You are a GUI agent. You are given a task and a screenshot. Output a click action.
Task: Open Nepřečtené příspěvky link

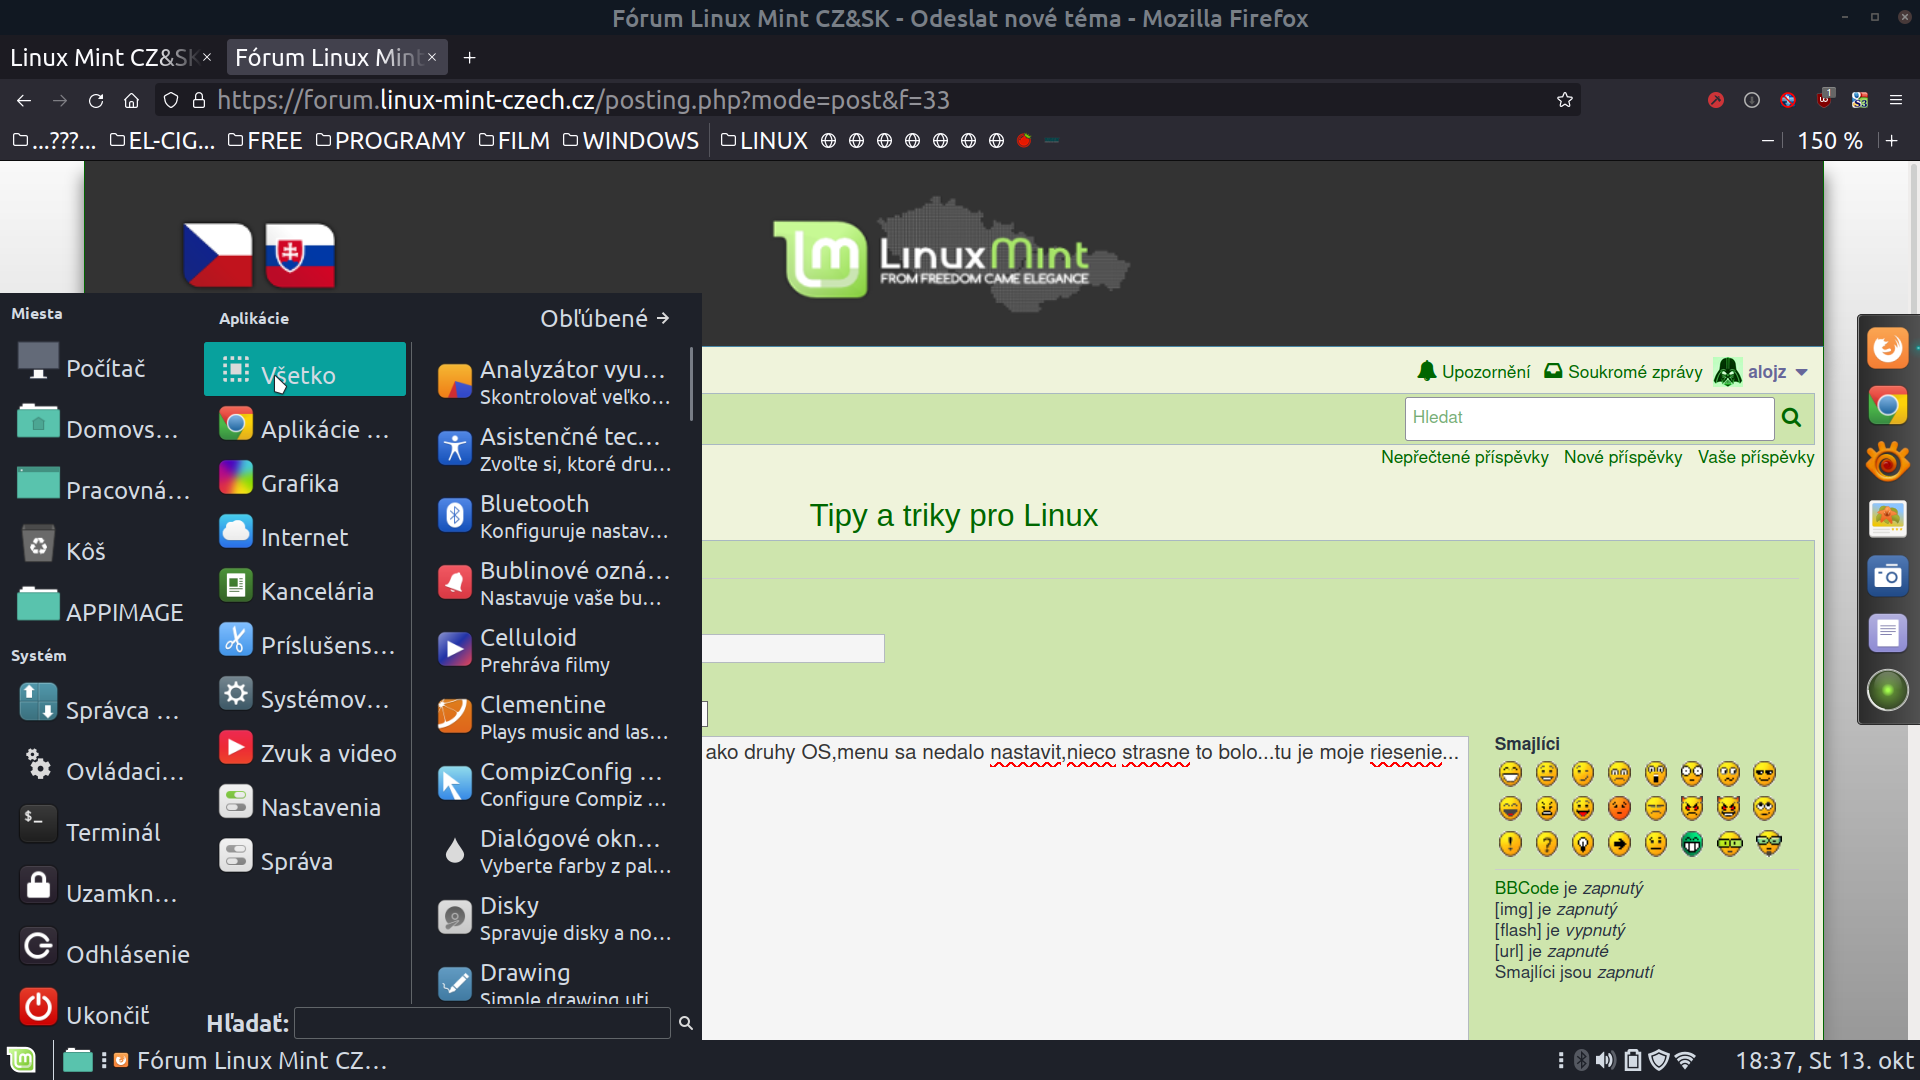(1464, 457)
